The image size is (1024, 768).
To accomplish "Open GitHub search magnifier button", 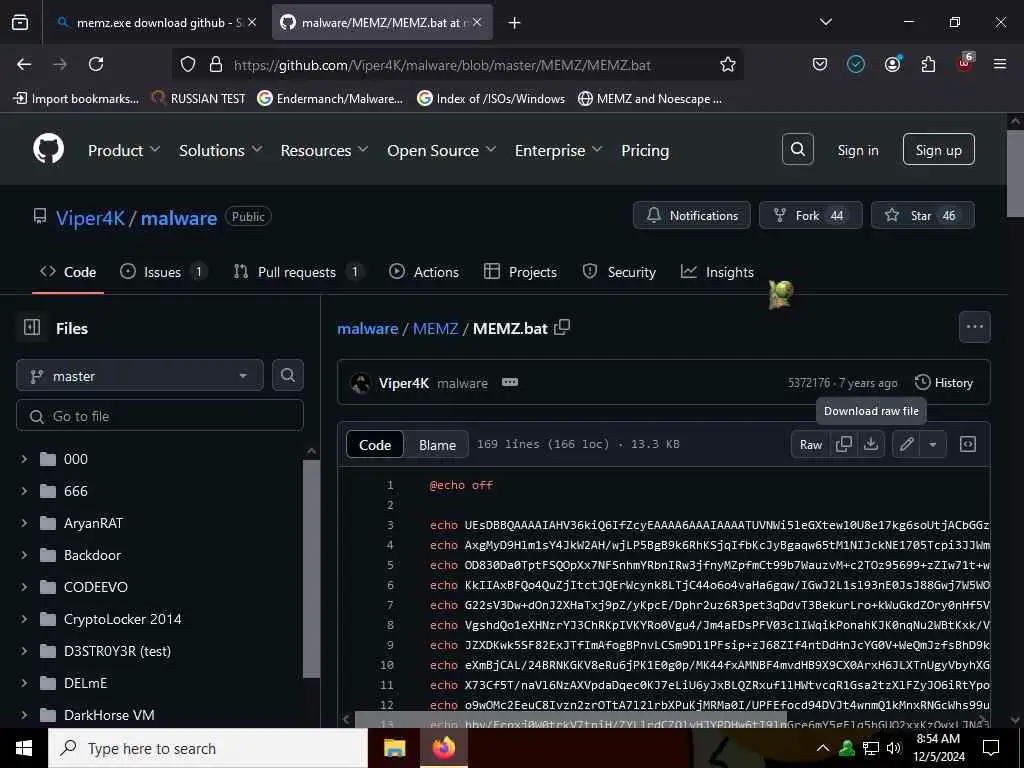I will click(x=797, y=150).
